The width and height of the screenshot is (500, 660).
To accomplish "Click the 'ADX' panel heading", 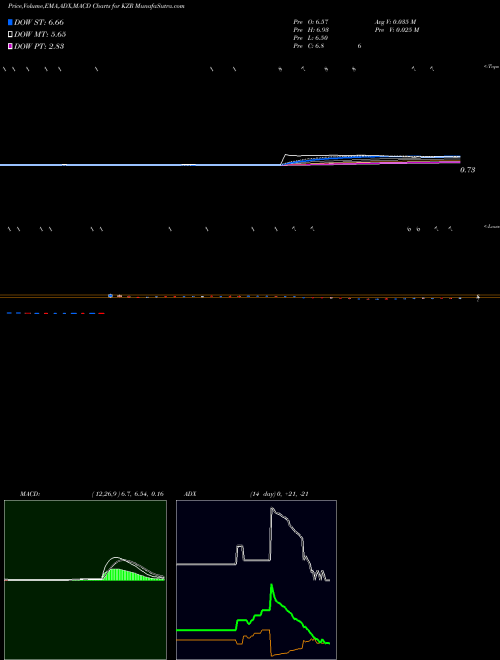I will [x=190, y=494].
